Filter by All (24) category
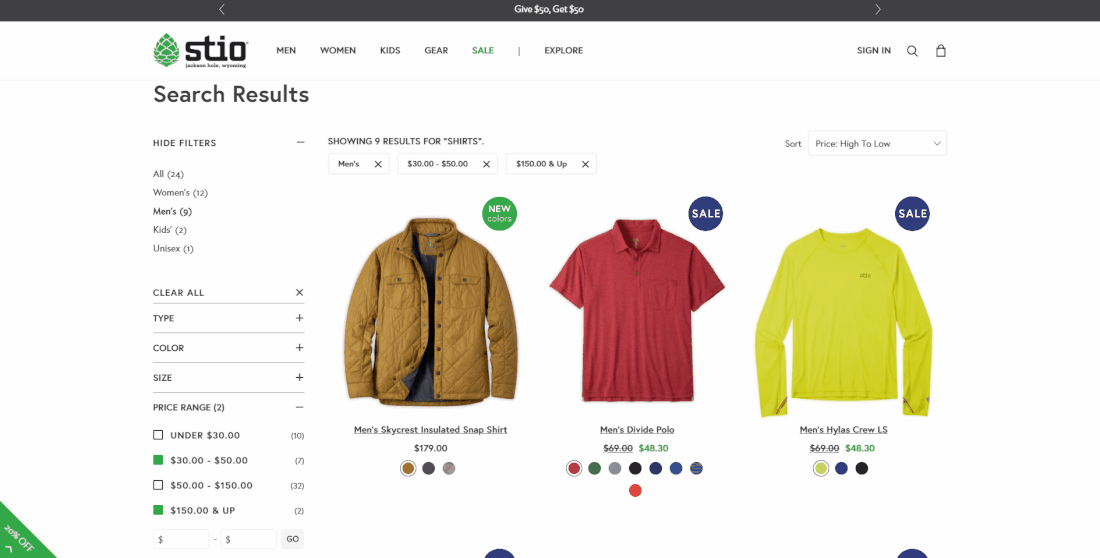 (168, 174)
